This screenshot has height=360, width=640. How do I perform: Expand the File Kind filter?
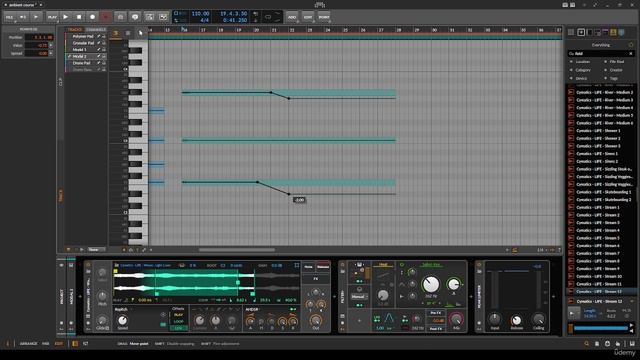[617, 62]
